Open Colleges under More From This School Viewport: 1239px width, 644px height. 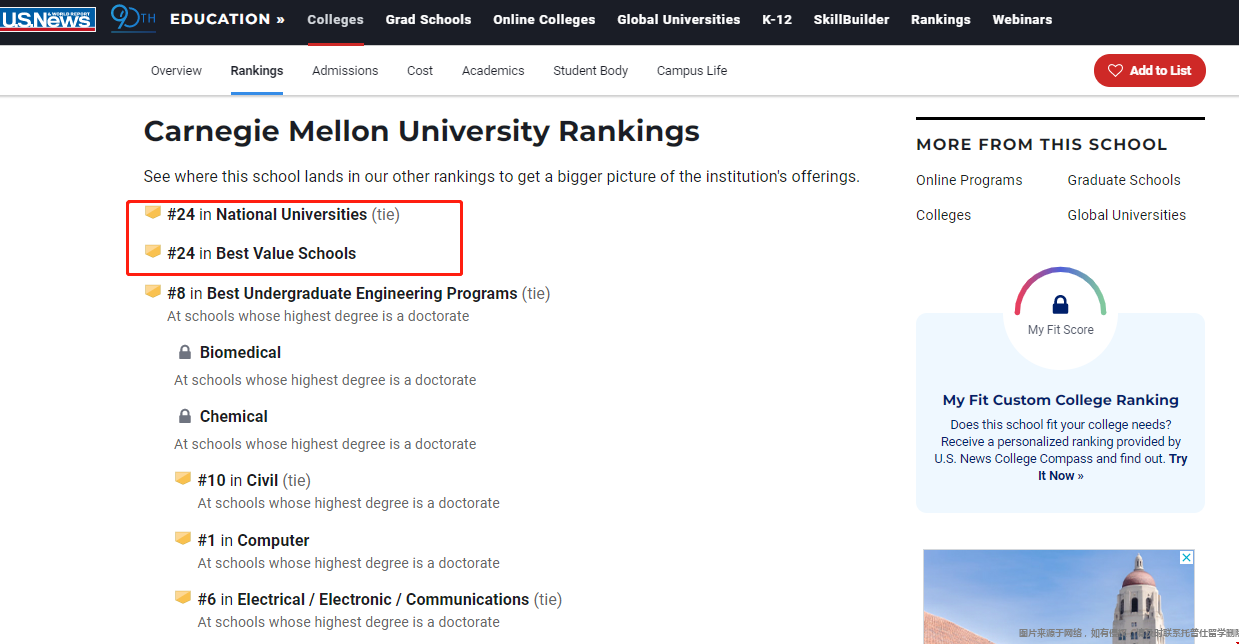(943, 215)
